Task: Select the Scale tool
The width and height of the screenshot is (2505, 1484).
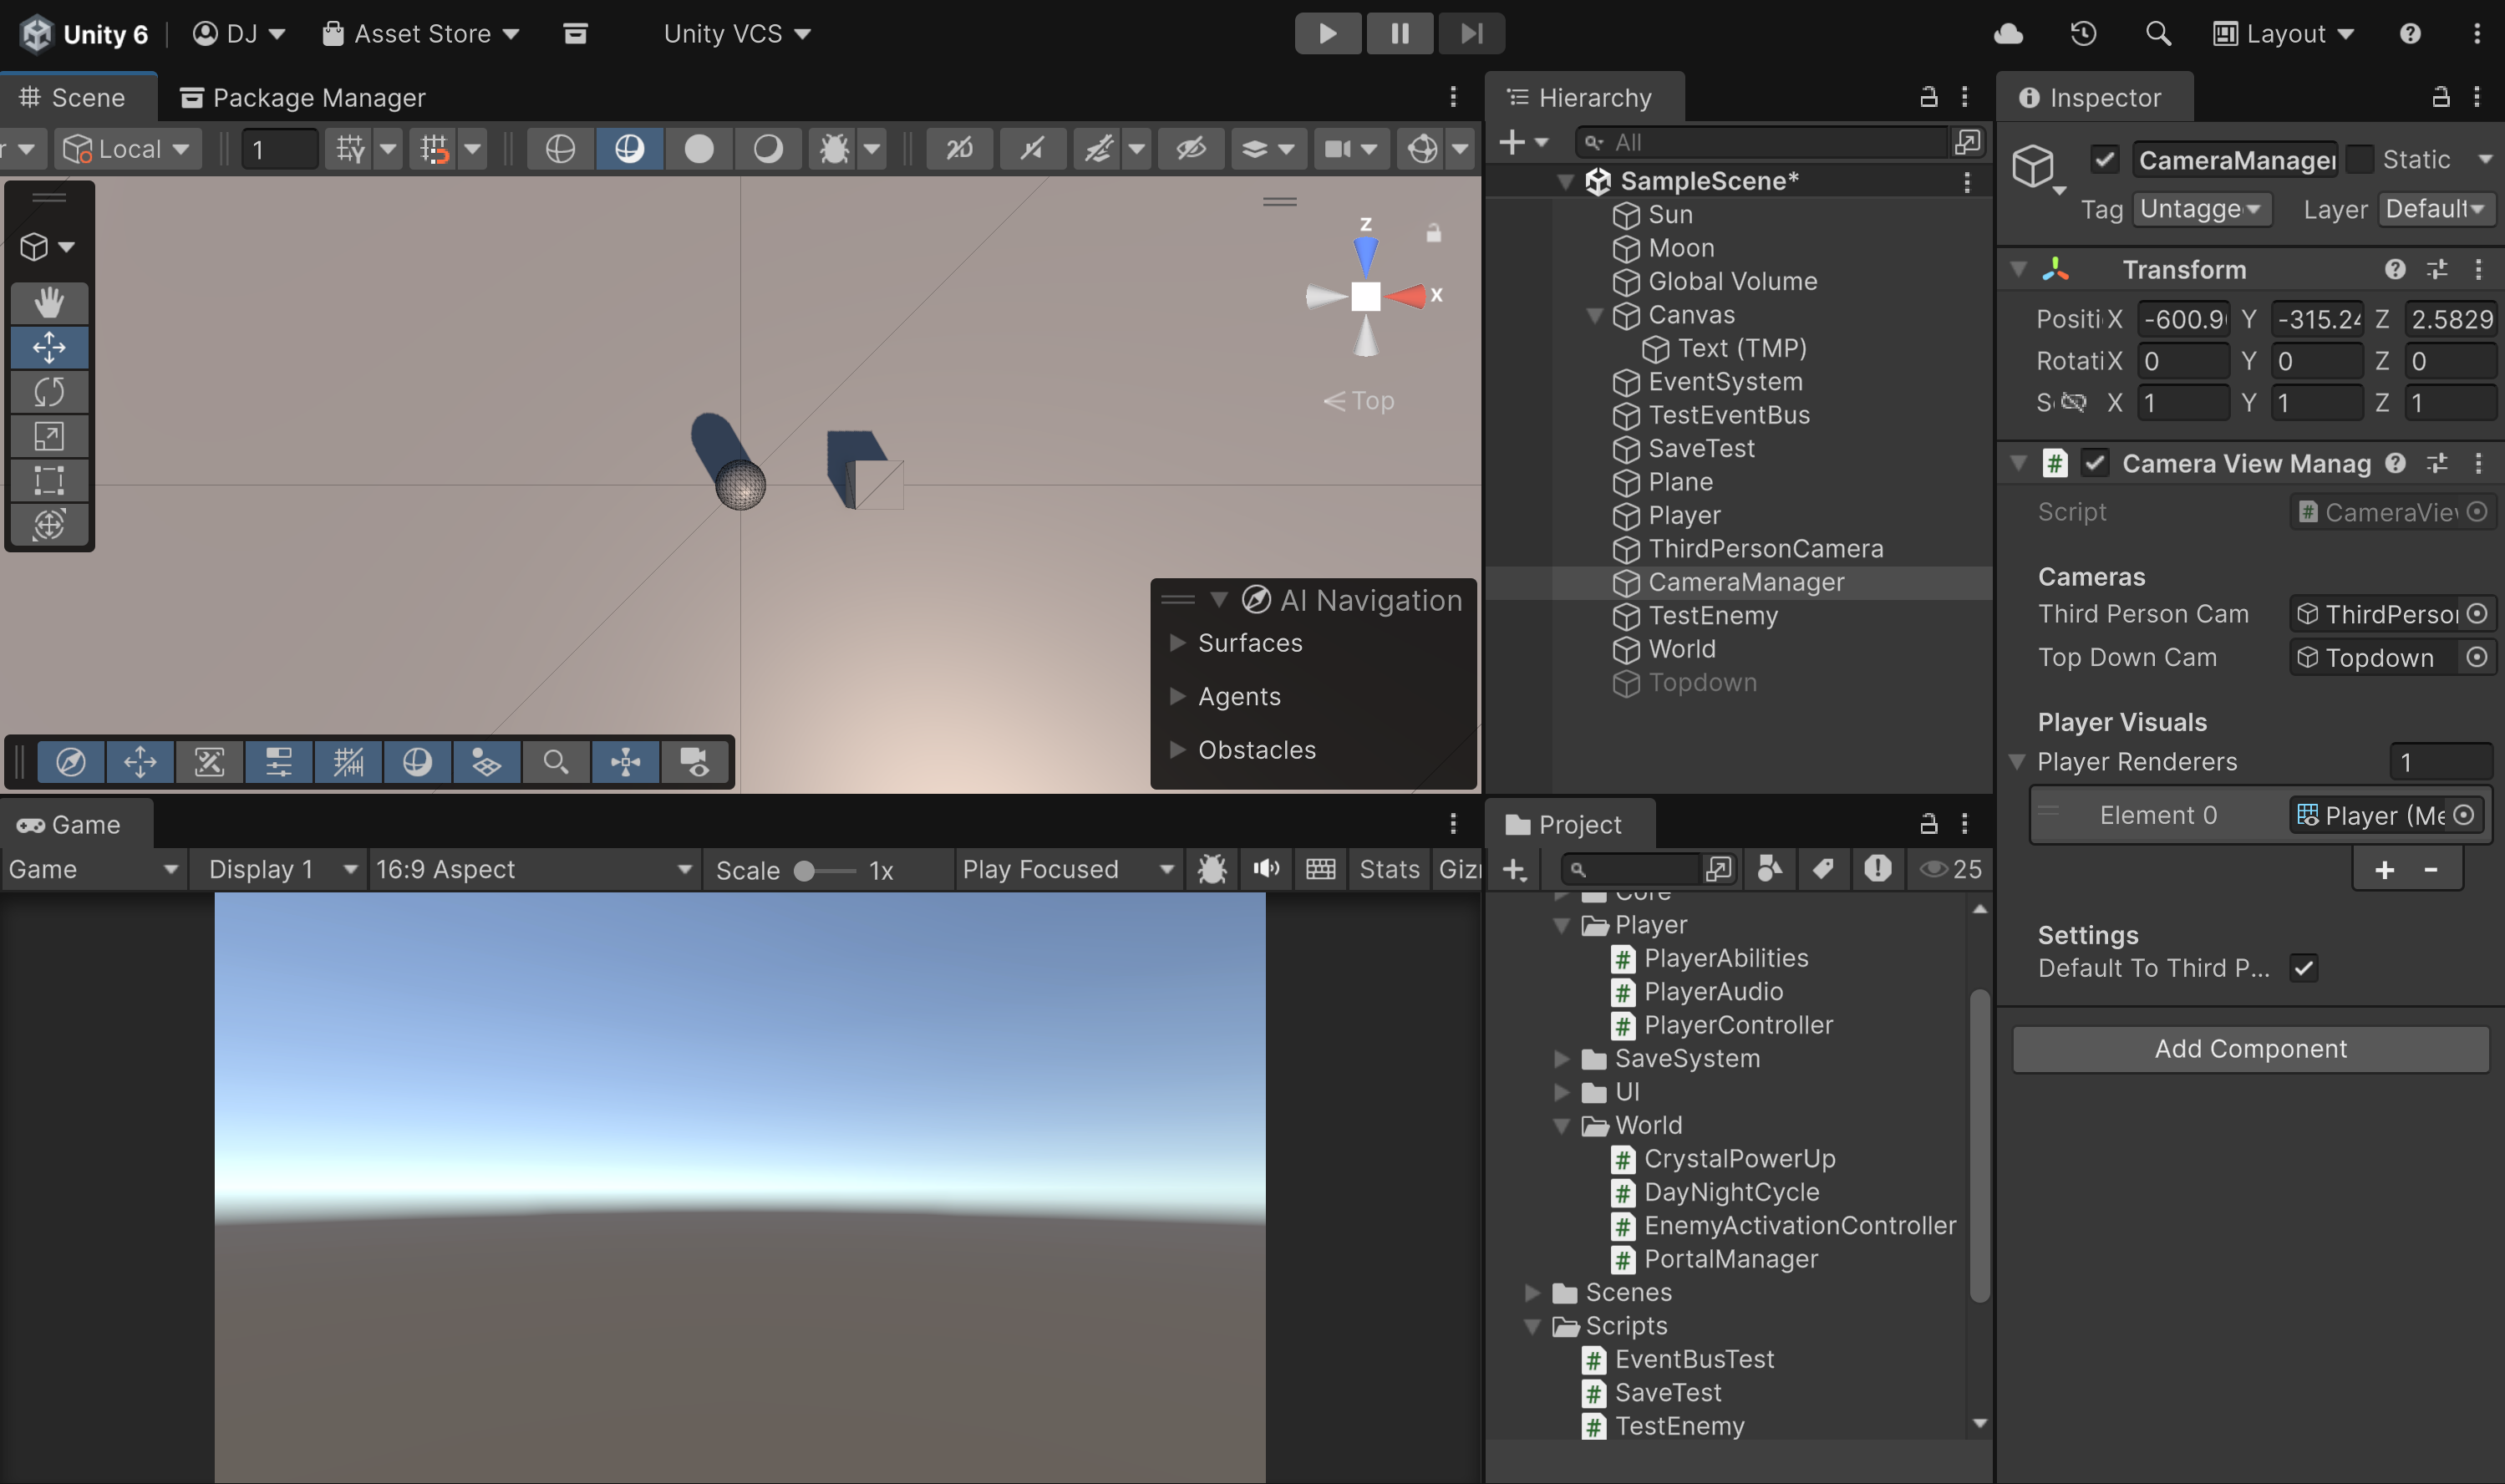Action: click(x=48, y=436)
